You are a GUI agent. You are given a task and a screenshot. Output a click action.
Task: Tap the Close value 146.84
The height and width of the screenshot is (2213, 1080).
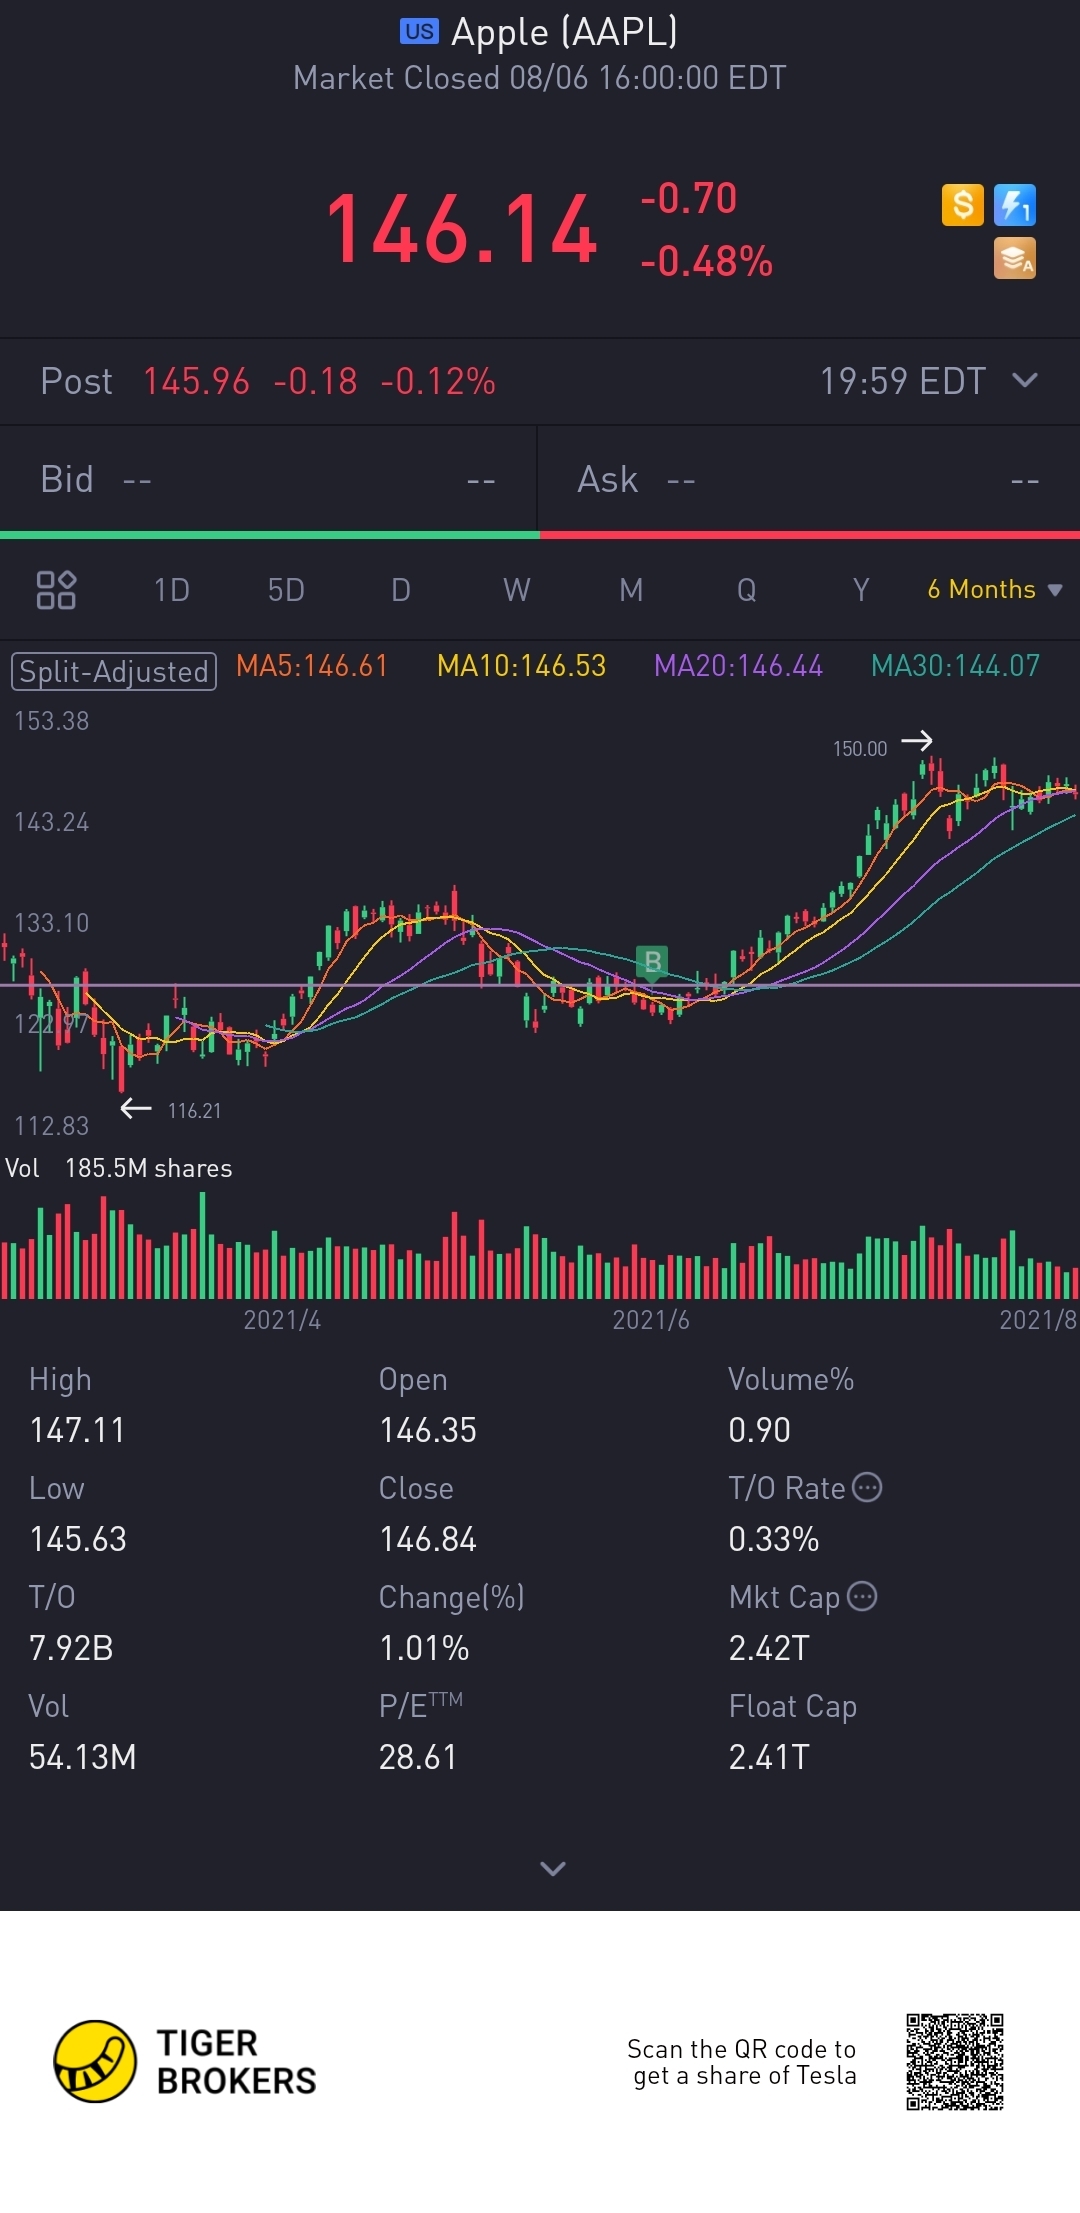coord(428,1539)
